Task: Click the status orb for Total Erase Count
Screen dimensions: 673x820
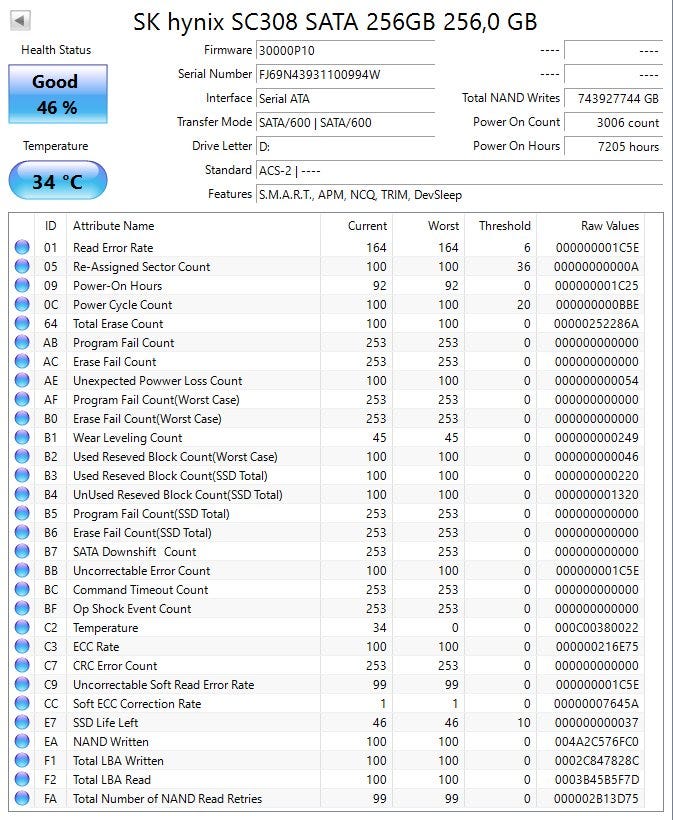Action: [x=22, y=323]
